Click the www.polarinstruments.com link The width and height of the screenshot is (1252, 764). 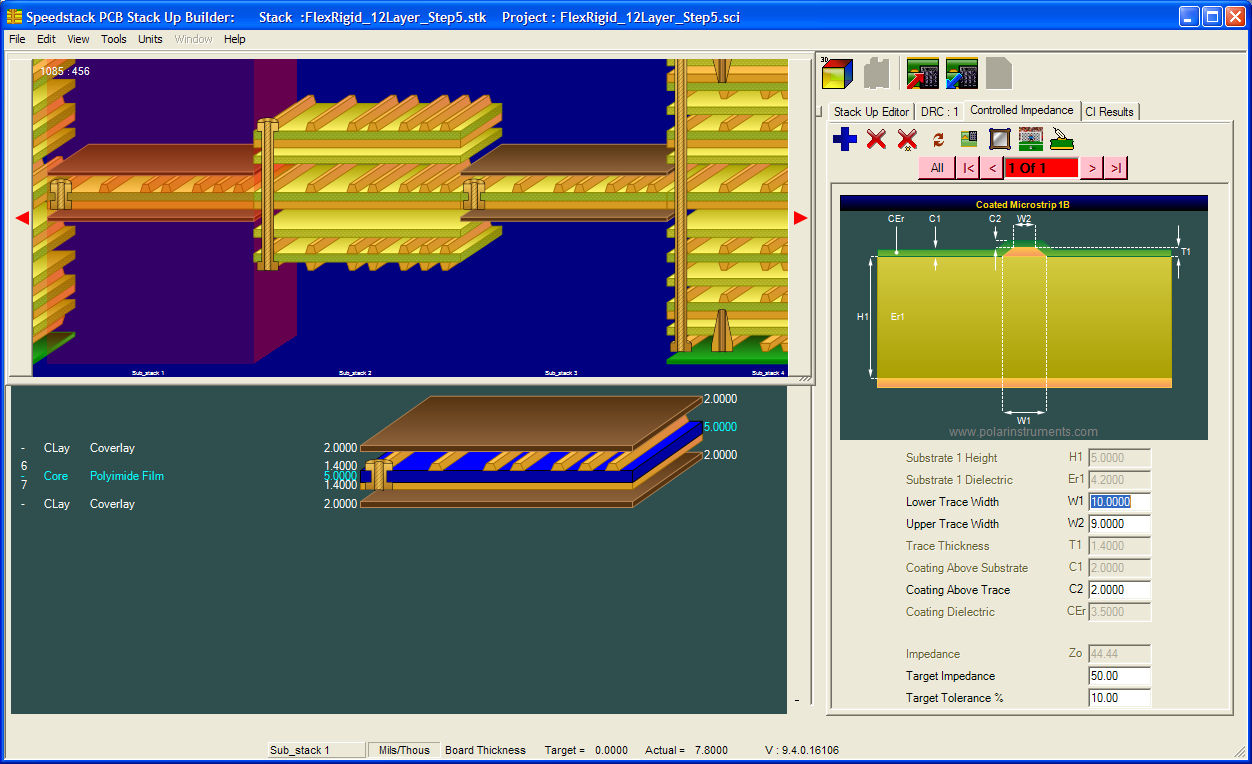tap(1023, 432)
